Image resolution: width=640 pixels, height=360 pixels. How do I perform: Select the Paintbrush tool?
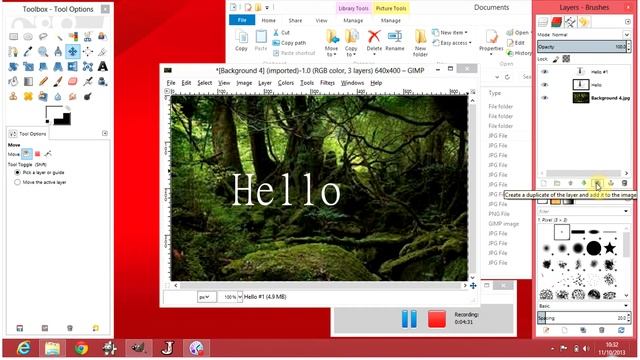pos(58,82)
